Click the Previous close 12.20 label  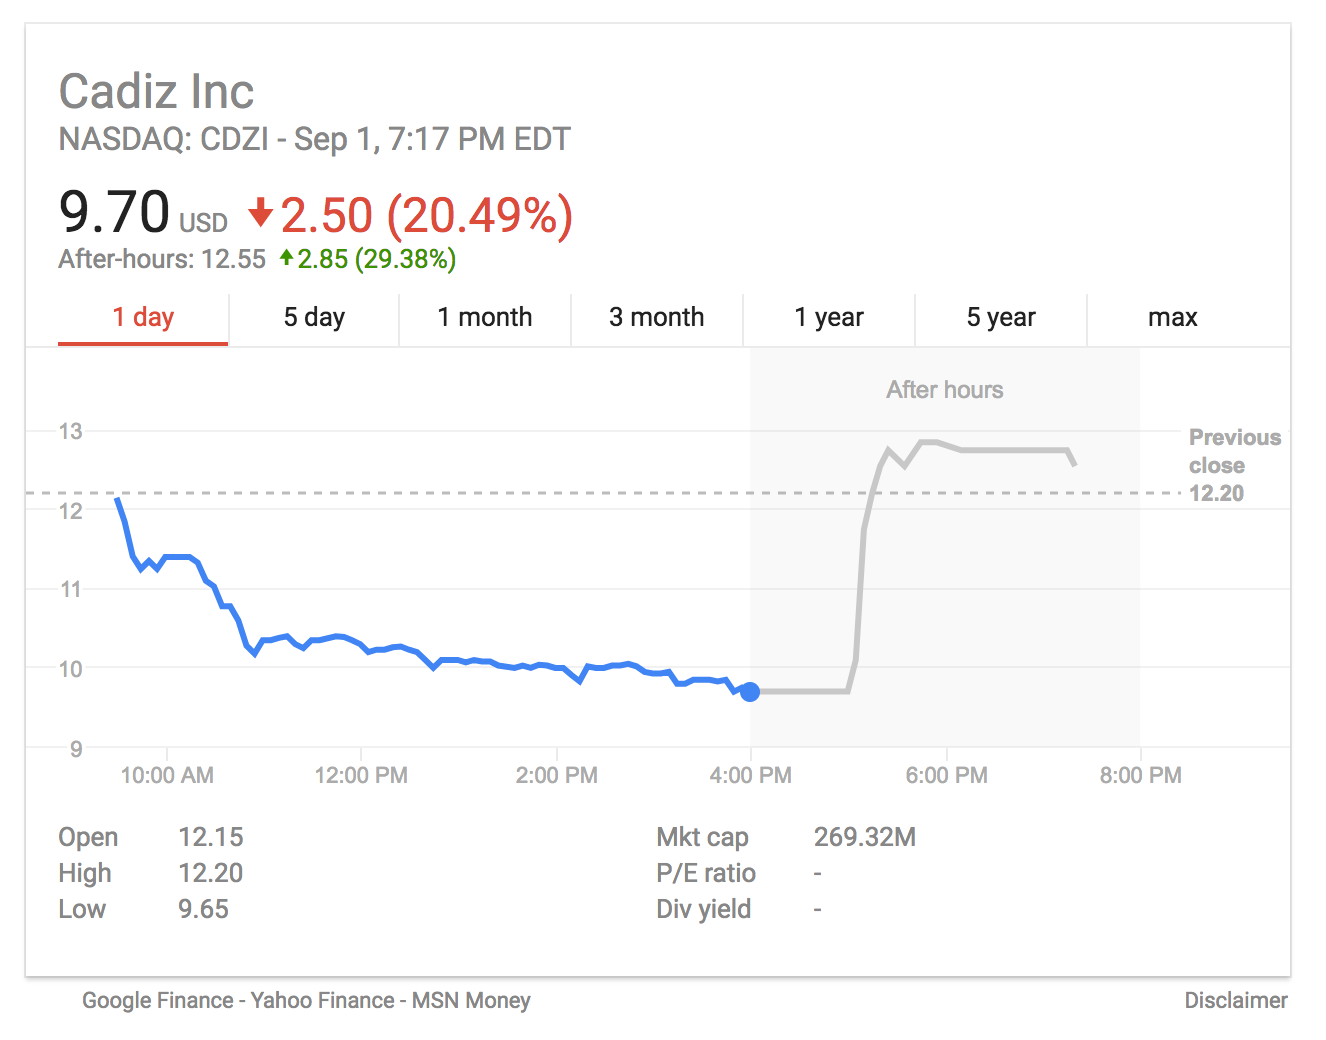coord(1234,465)
